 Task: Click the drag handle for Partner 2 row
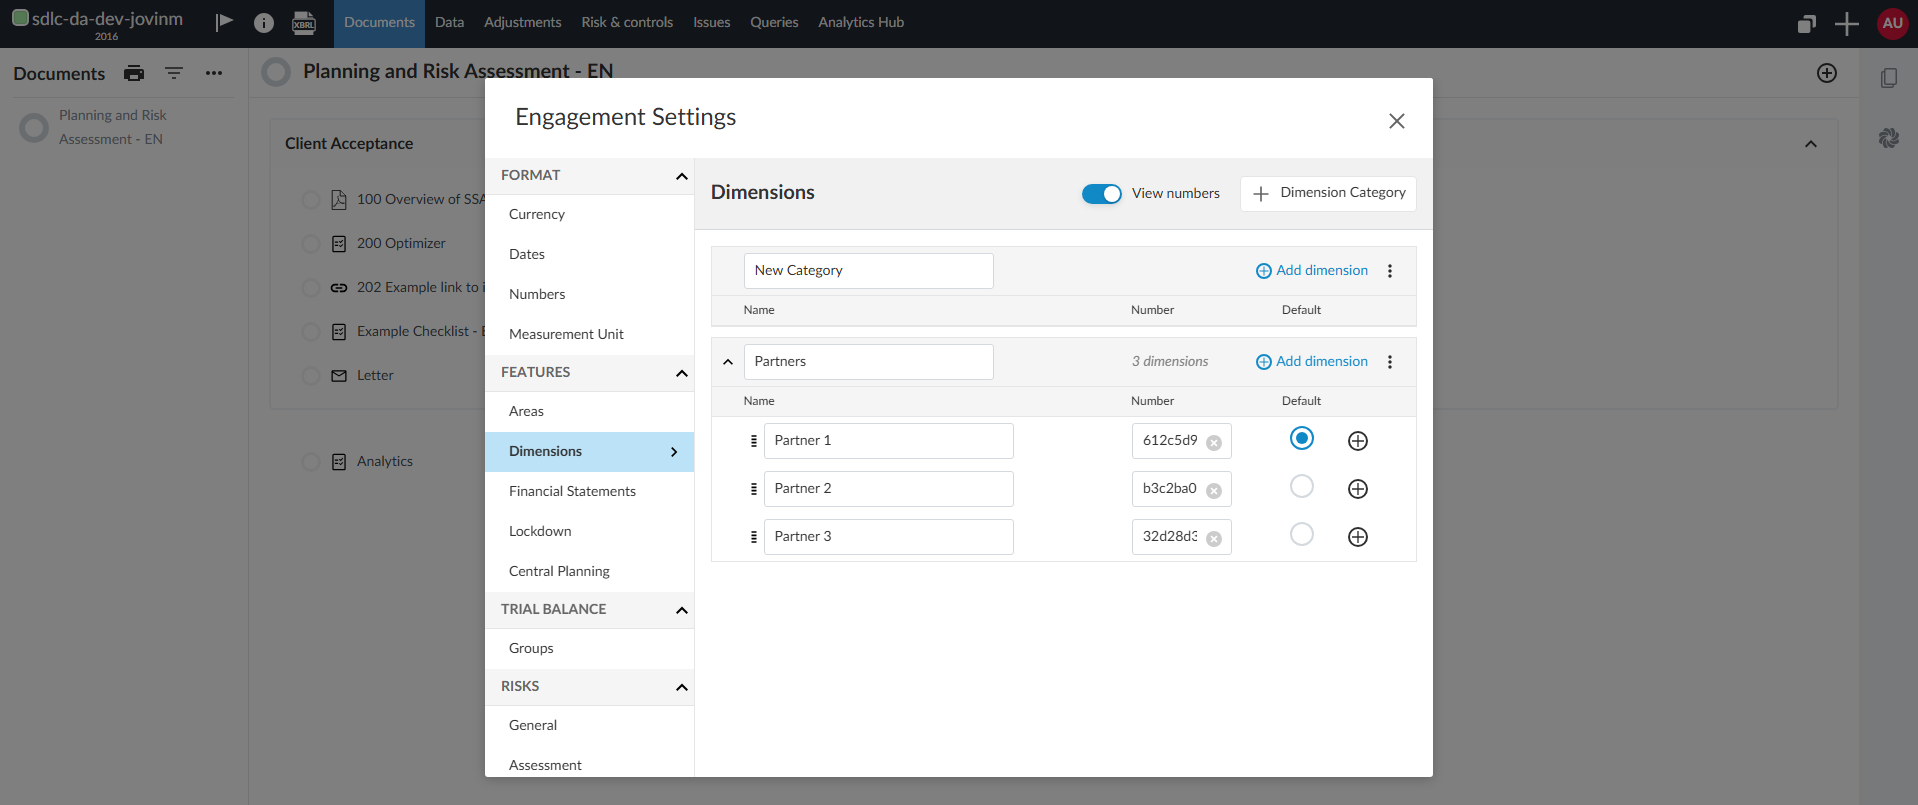(754, 489)
